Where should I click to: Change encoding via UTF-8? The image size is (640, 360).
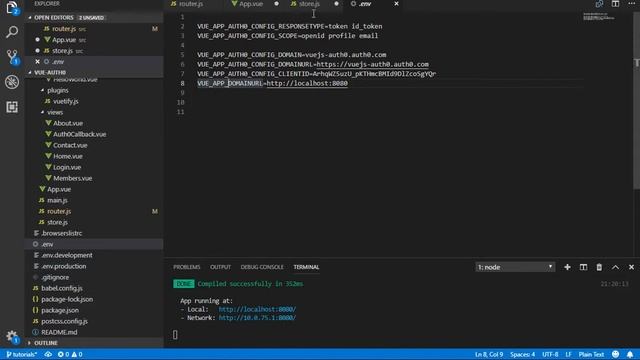(550, 354)
